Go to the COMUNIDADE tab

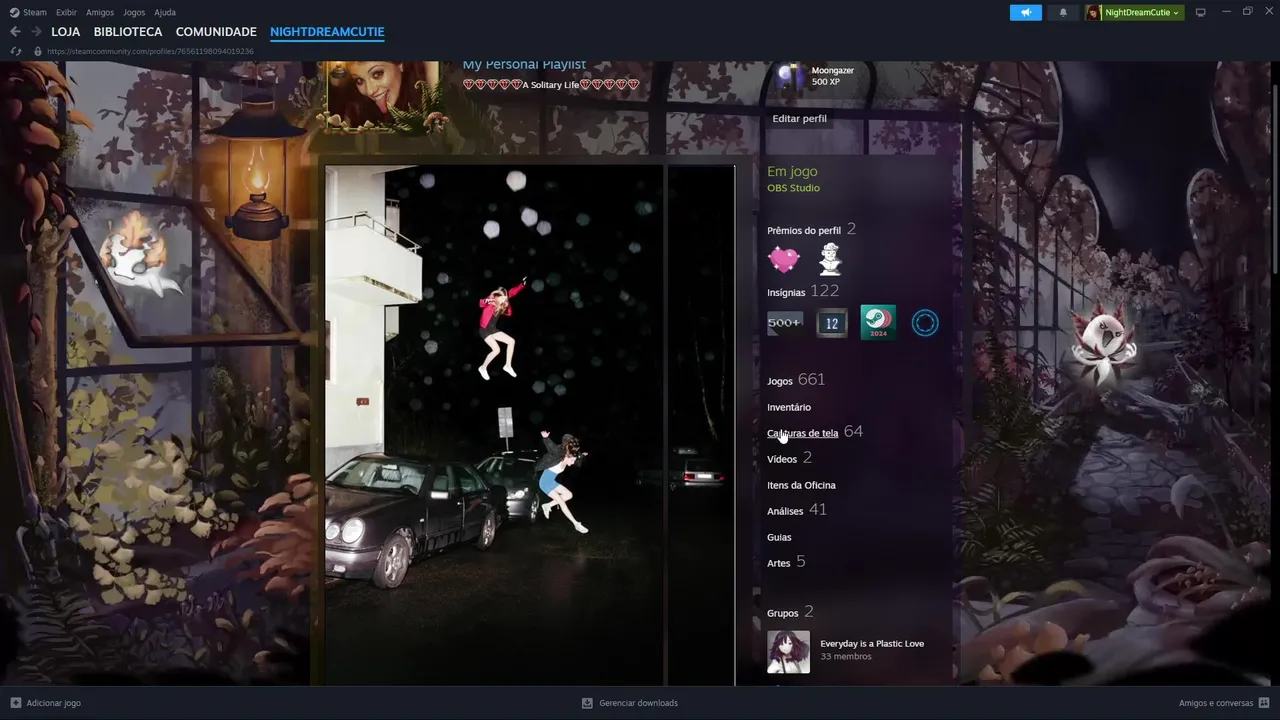click(216, 32)
